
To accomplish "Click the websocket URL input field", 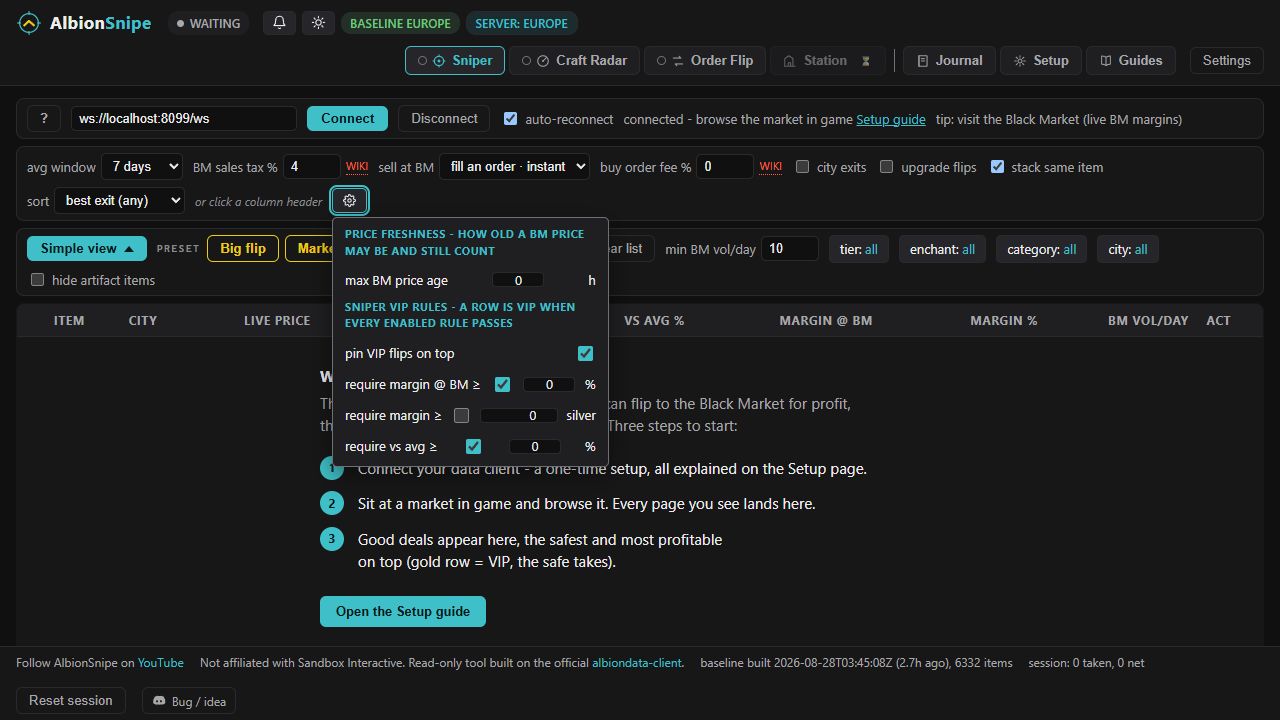I will point(184,118).
